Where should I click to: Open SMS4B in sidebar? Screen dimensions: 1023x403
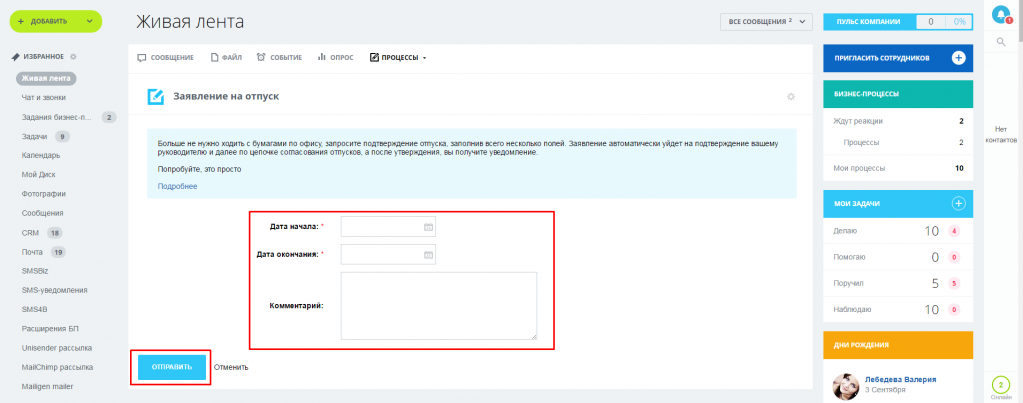click(35, 309)
